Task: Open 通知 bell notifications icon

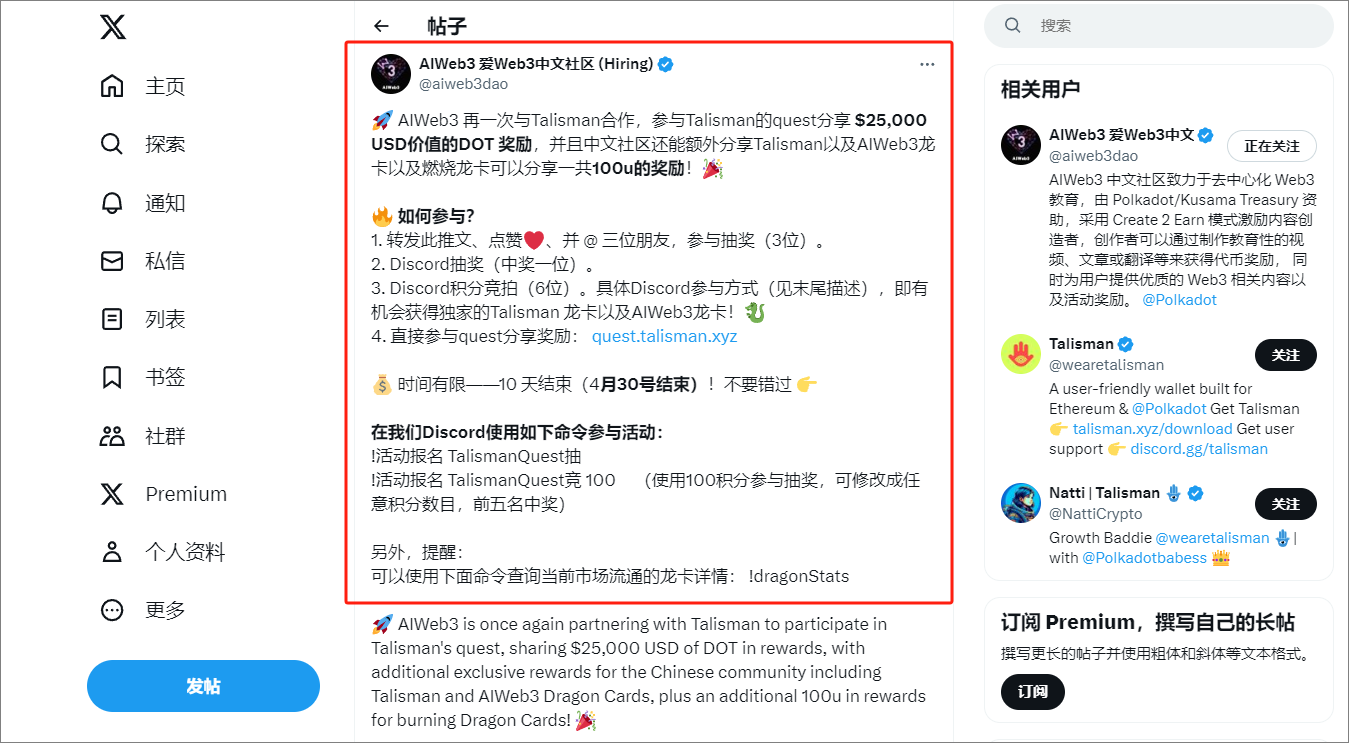Action: tap(112, 203)
